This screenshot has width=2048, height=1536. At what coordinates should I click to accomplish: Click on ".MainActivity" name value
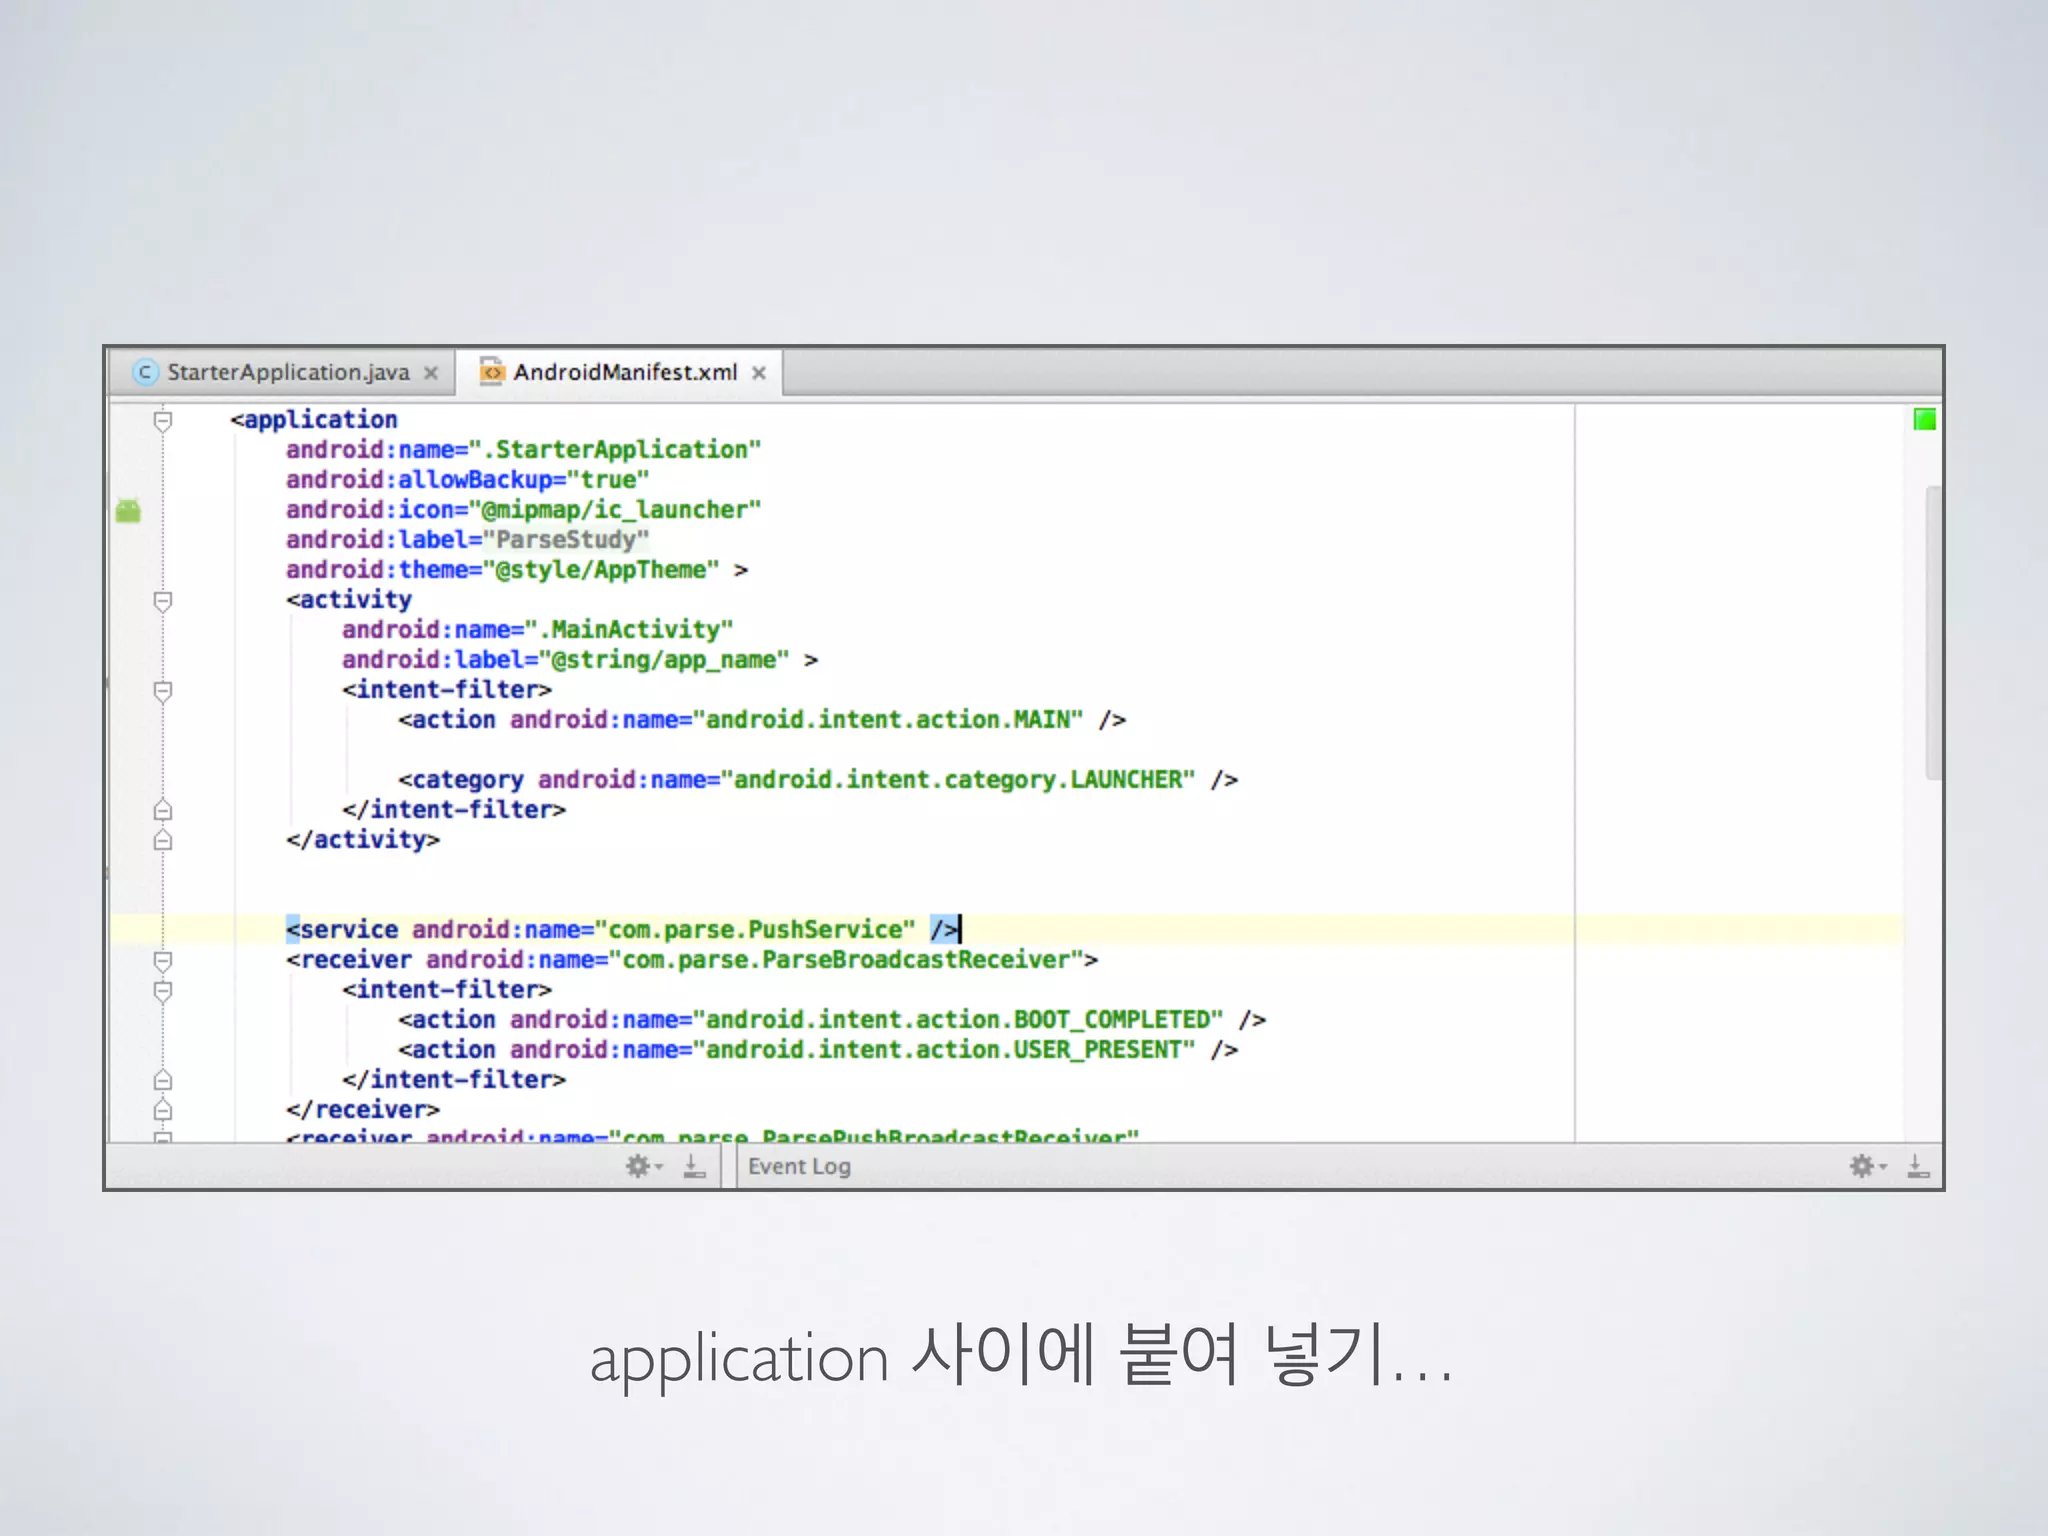(x=630, y=630)
